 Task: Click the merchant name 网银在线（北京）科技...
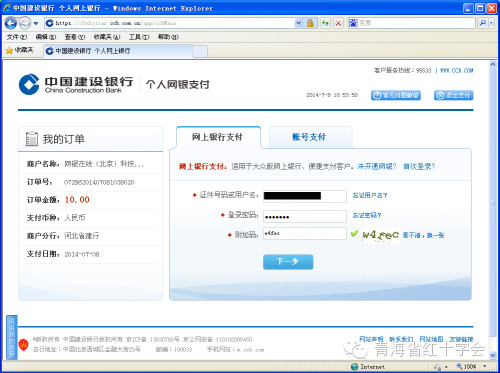104,164
